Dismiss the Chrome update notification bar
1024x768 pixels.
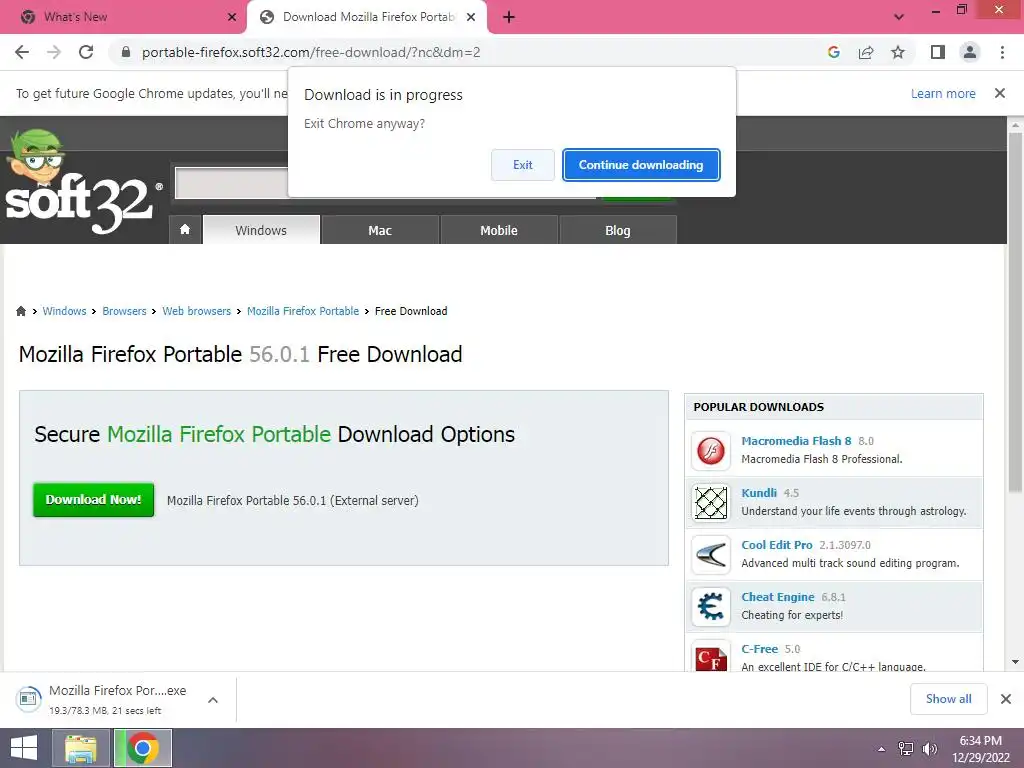click(x=1000, y=93)
